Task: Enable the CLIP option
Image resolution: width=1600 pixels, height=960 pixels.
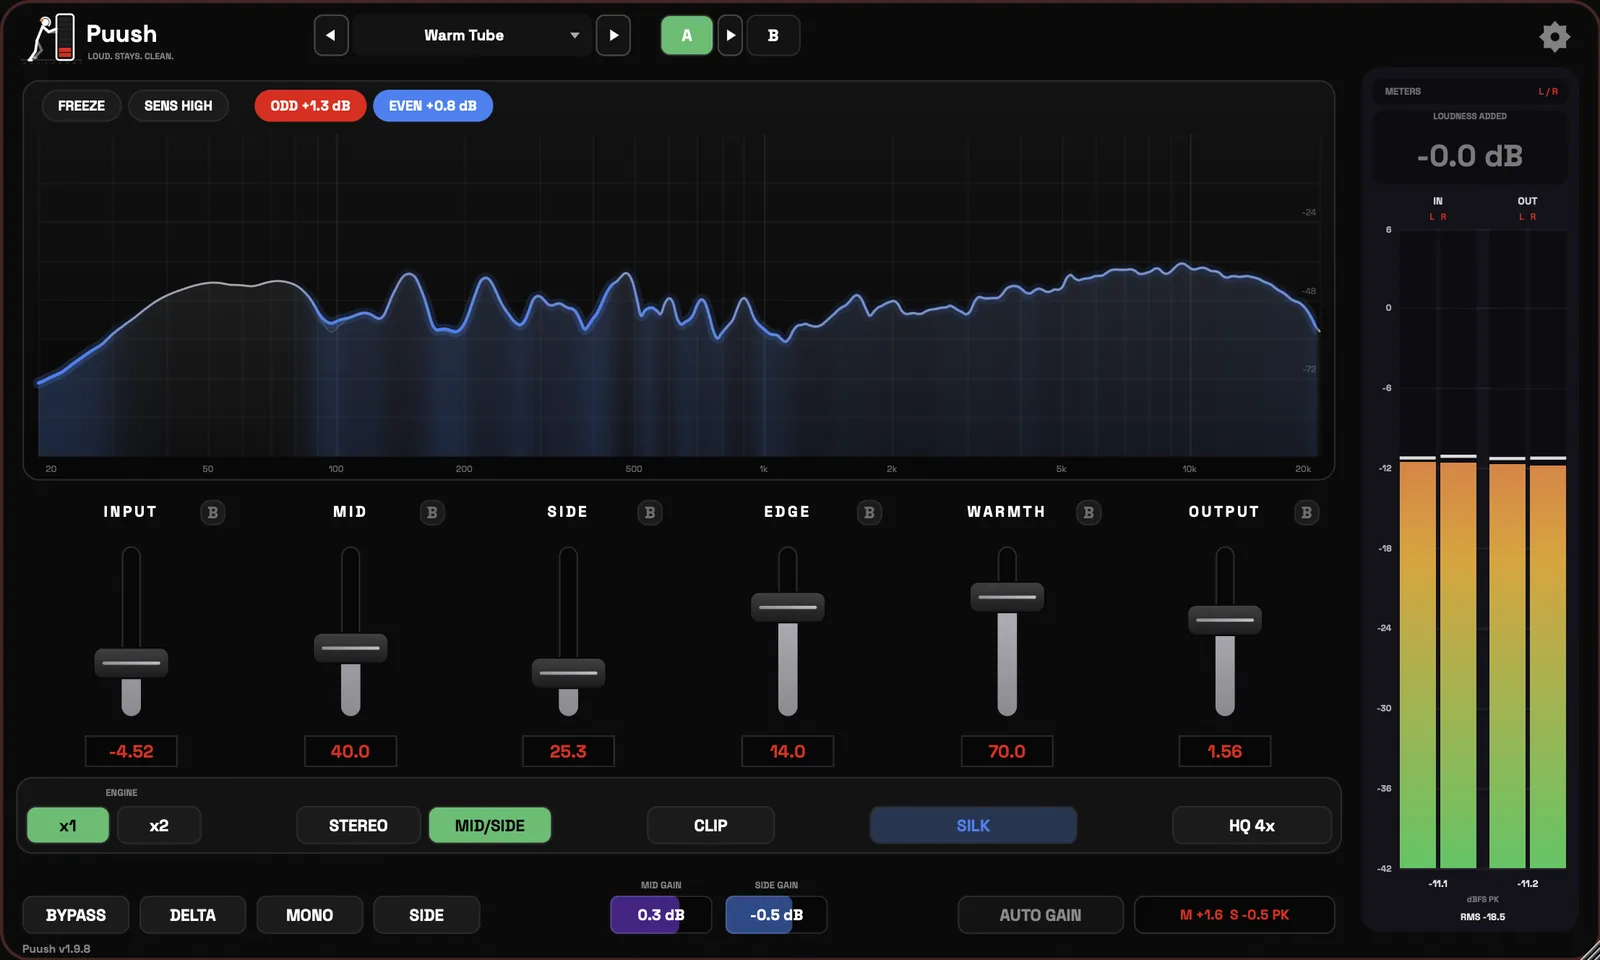Action: click(x=711, y=825)
